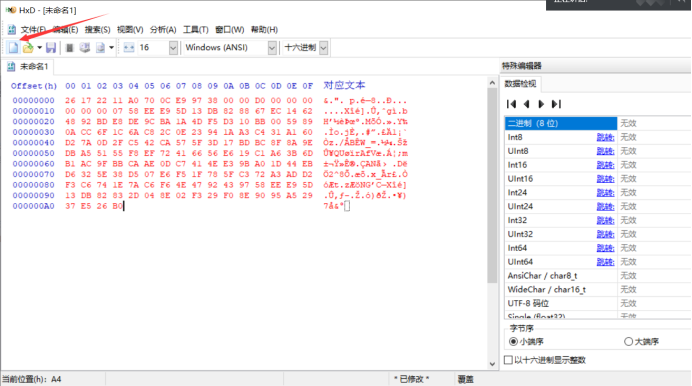Open the 搜索(S) menu

click(x=98, y=30)
